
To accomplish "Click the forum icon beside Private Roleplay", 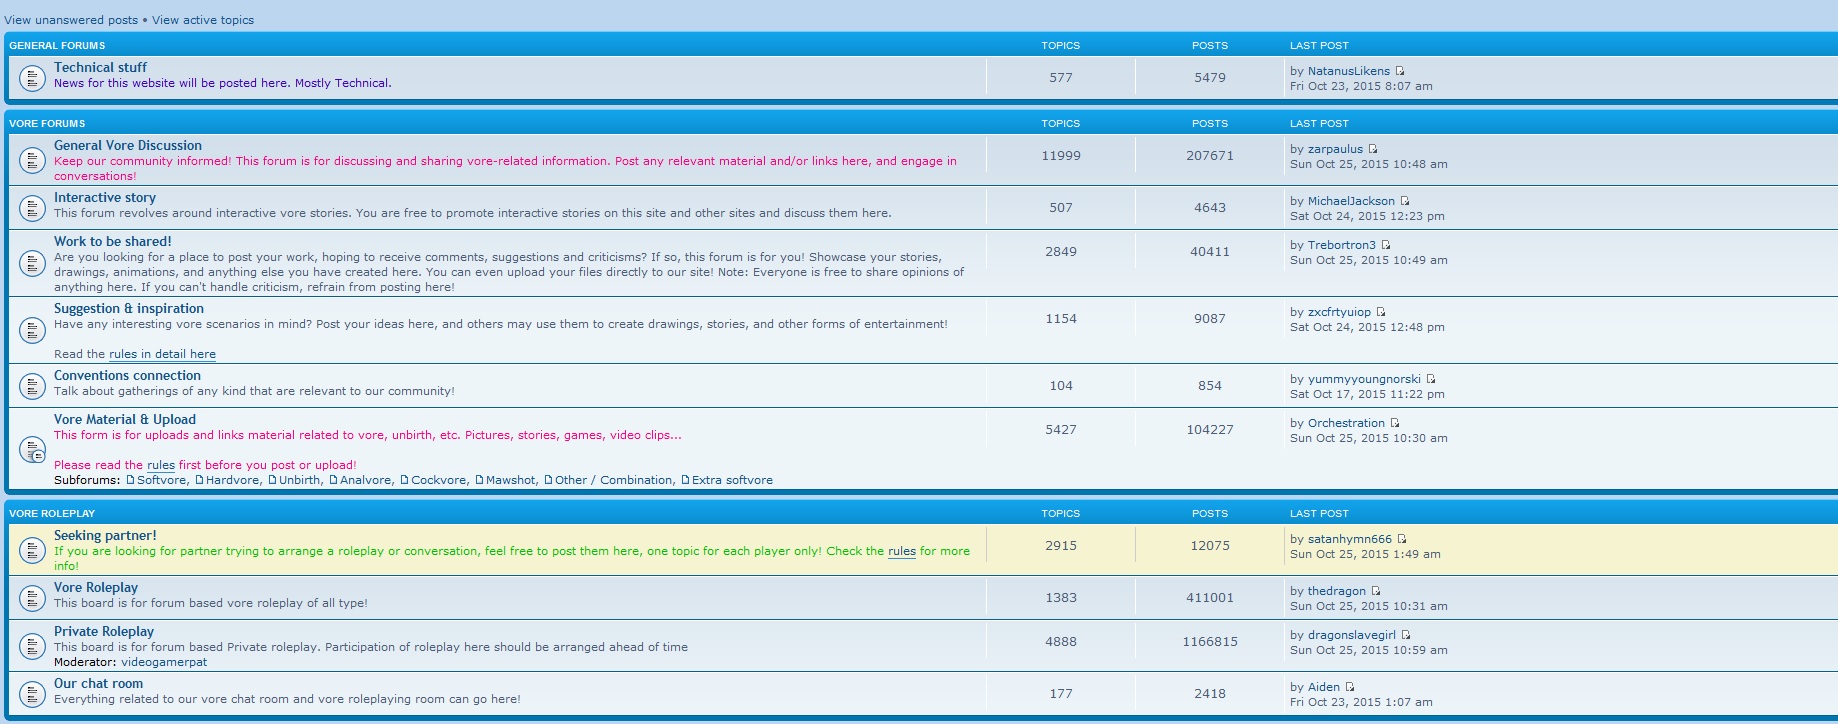I will [x=33, y=648].
